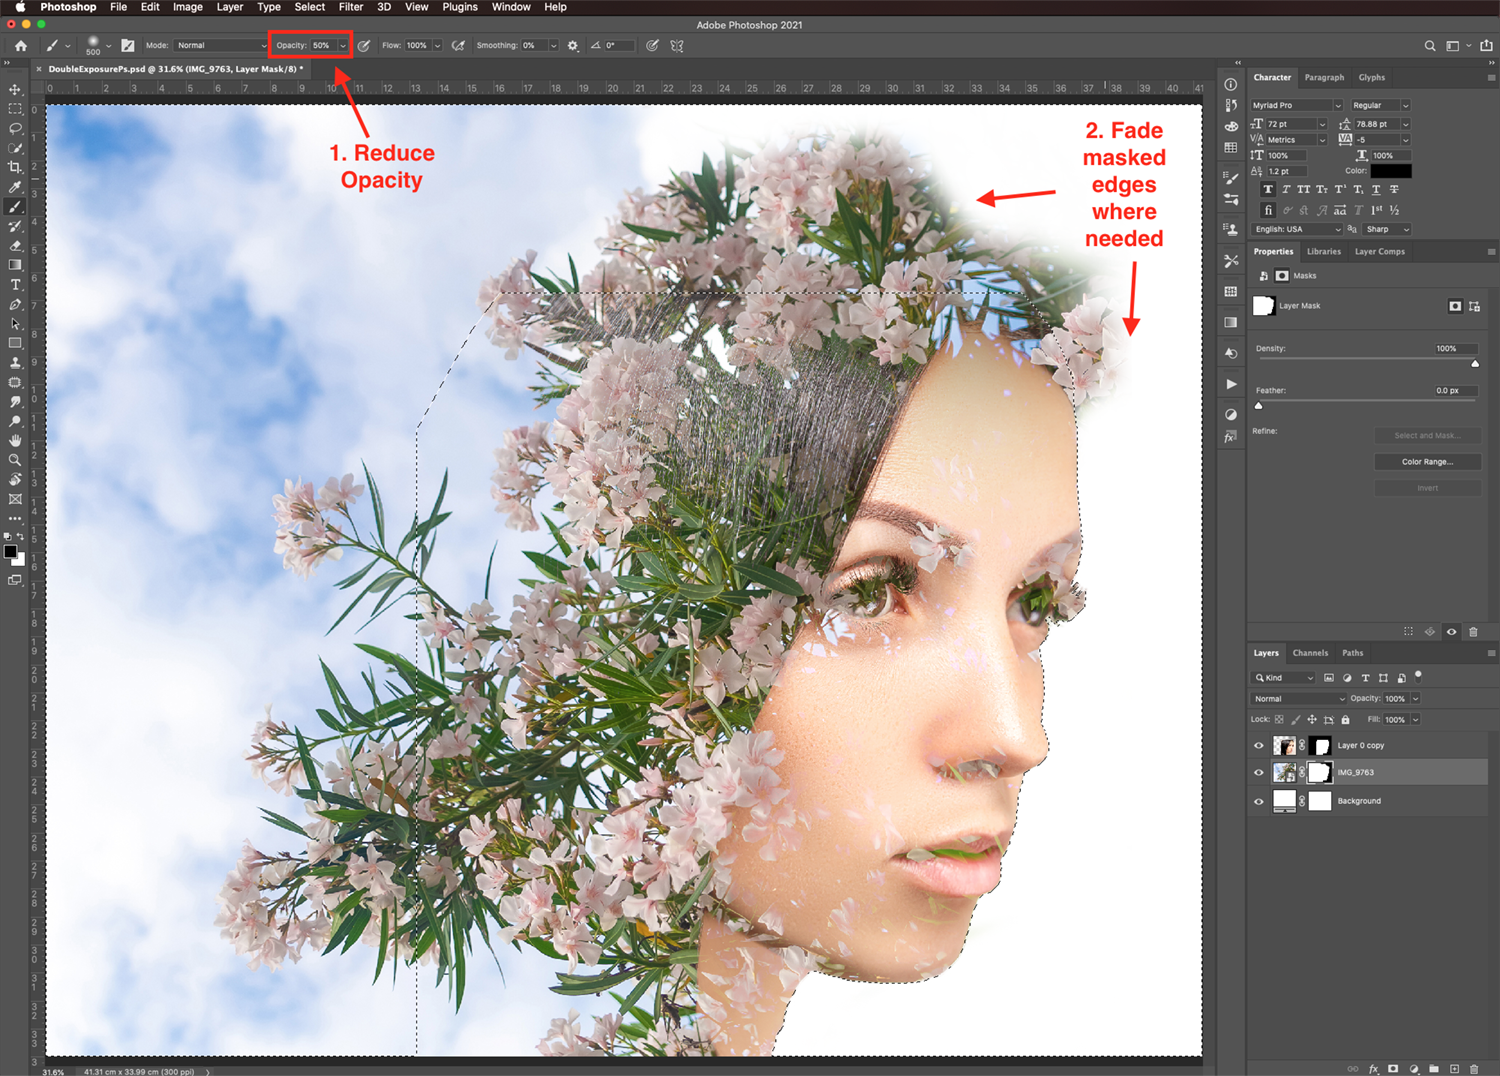Screen dimensions: 1500x1076
Task: Switch to the Paths tab
Action: click(x=1353, y=653)
